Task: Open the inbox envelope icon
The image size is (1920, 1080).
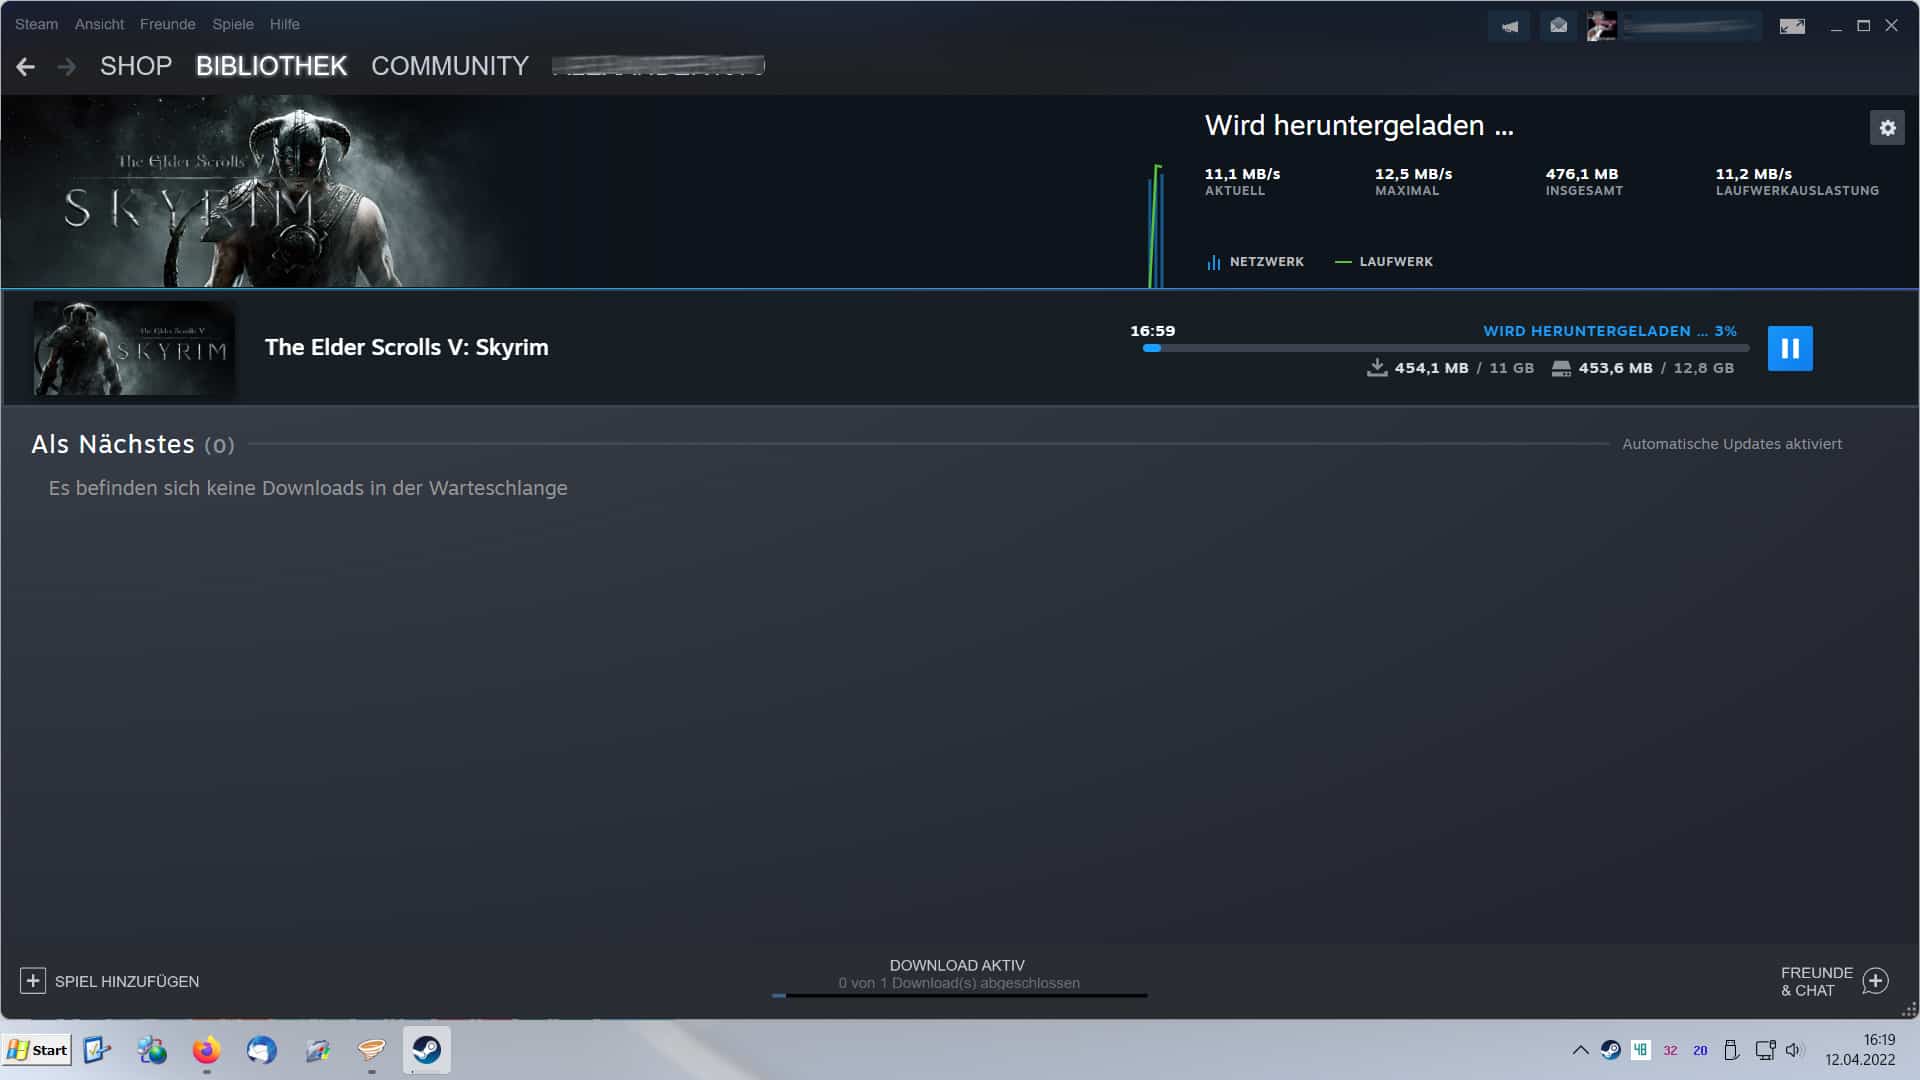Action: [x=1558, y=26]
